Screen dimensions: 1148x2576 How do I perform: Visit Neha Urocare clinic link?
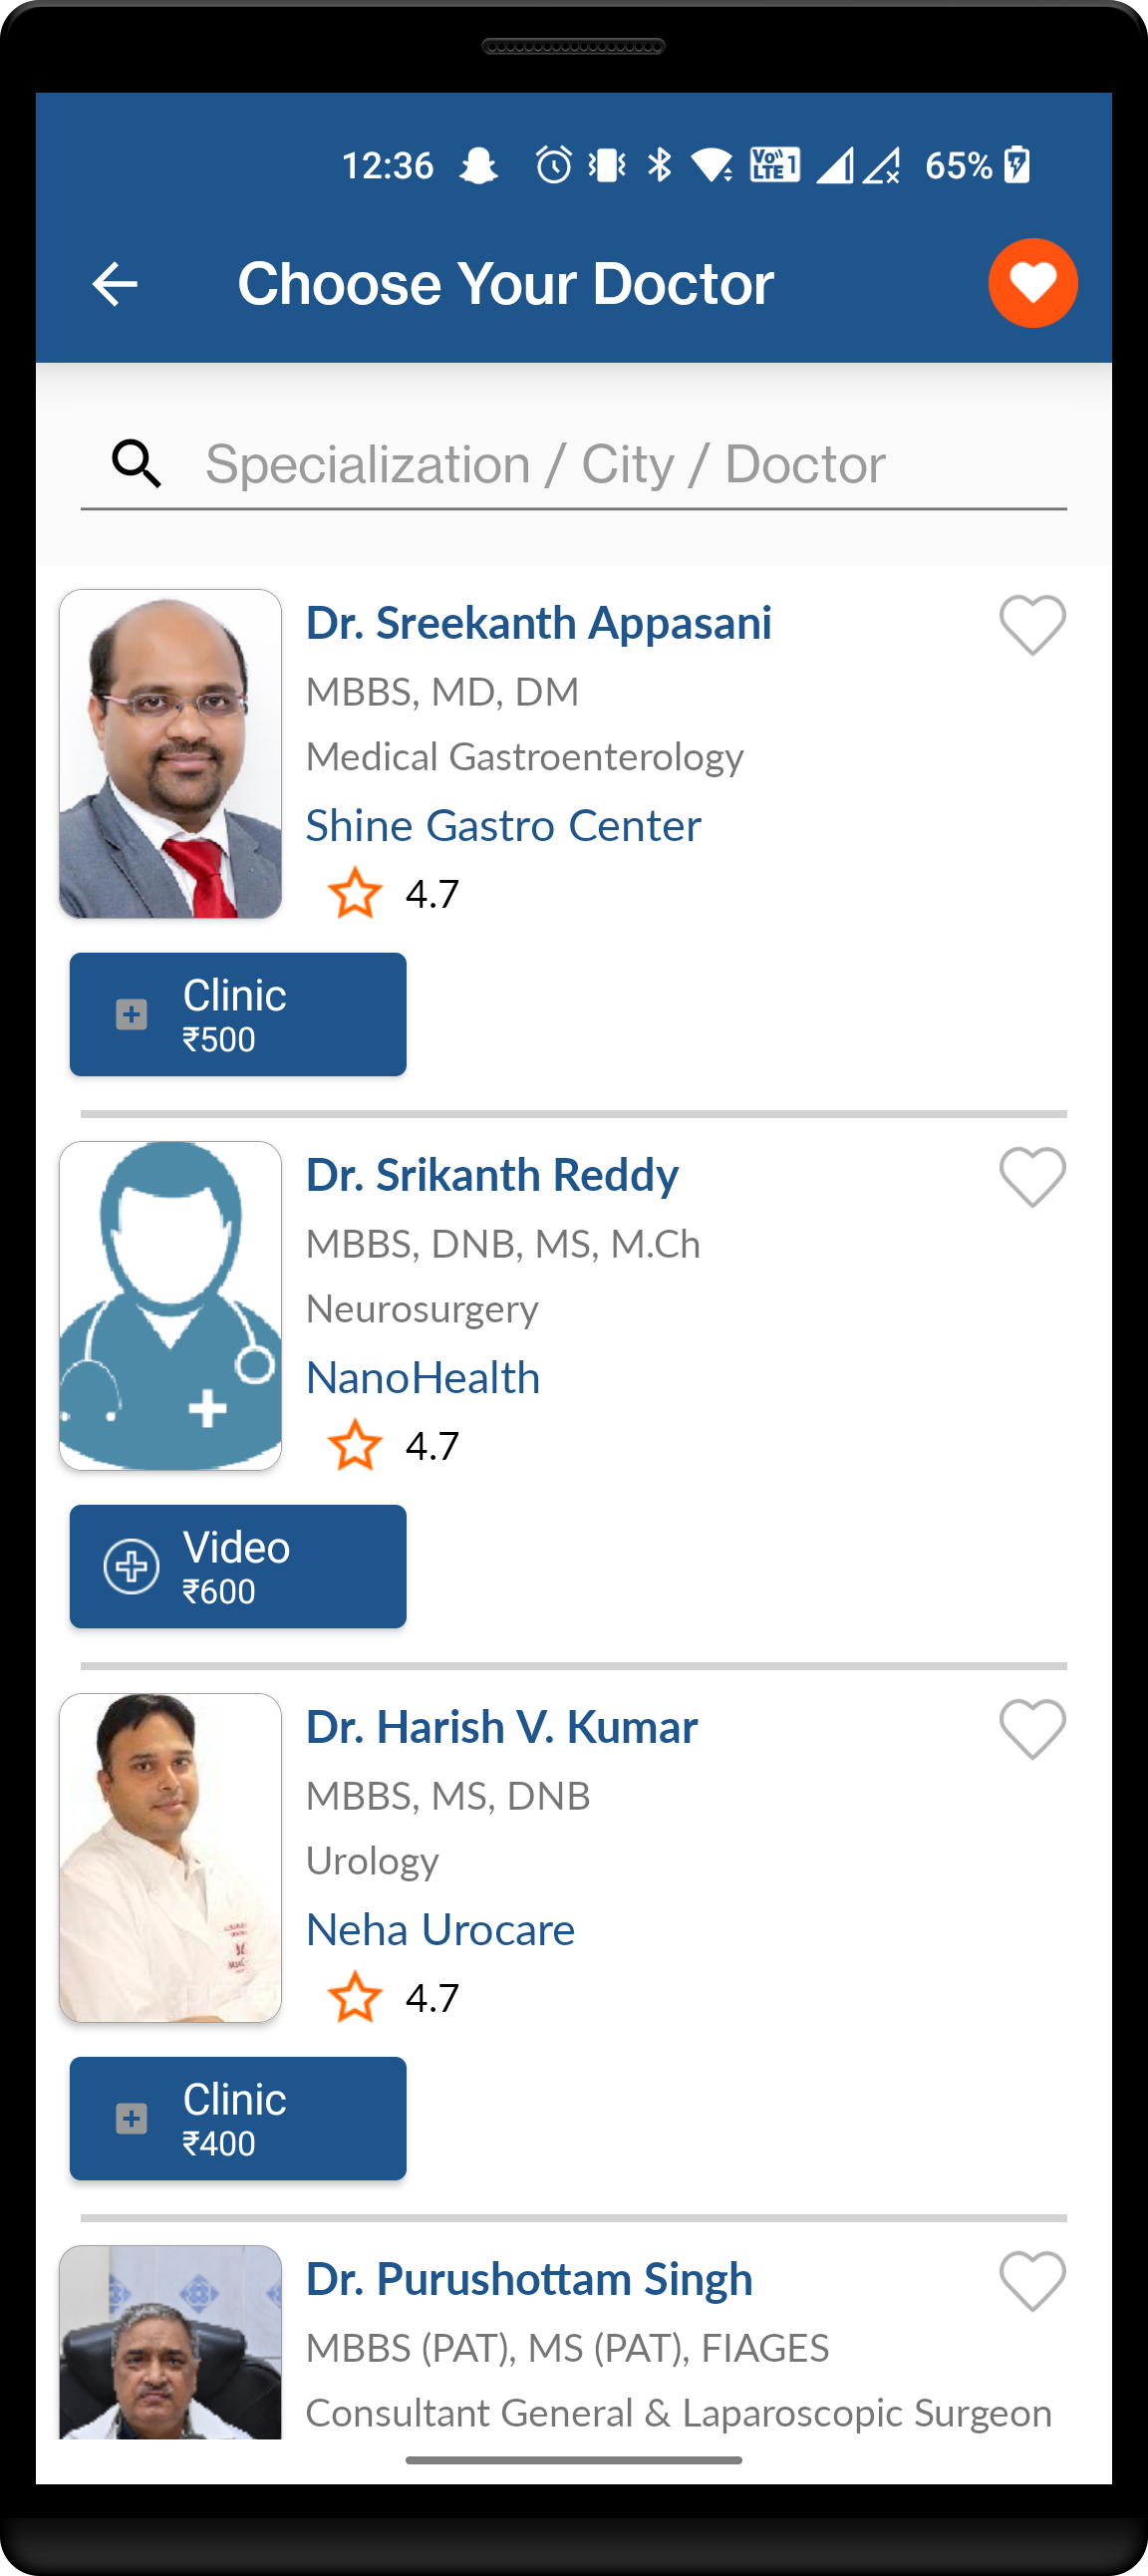point(440,1930)
